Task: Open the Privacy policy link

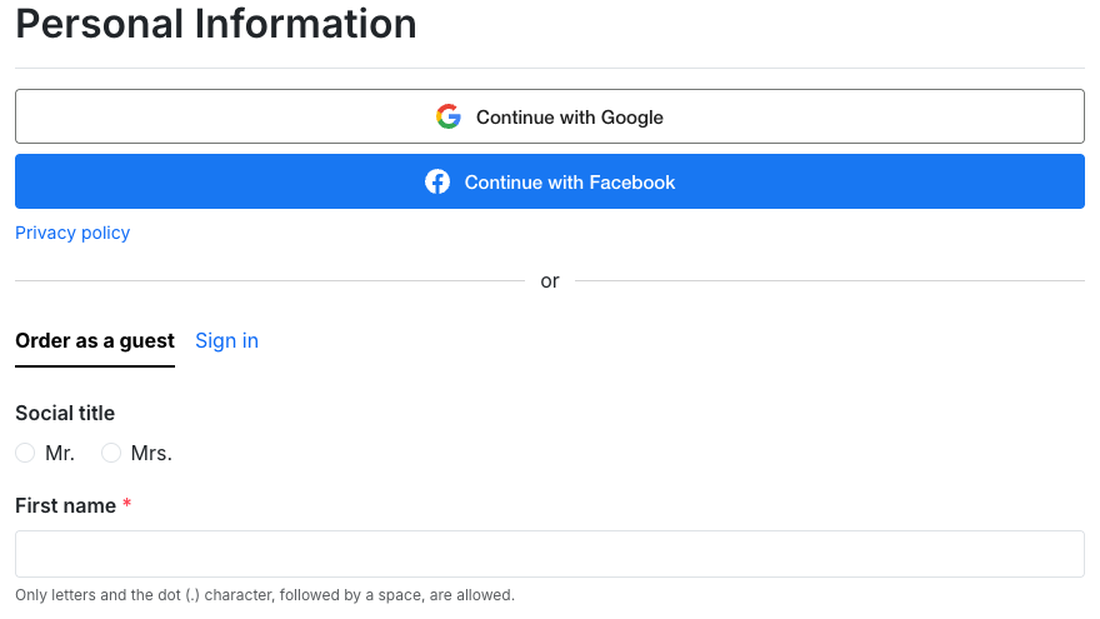Action: pyautogui.click(x=73, y=232)
